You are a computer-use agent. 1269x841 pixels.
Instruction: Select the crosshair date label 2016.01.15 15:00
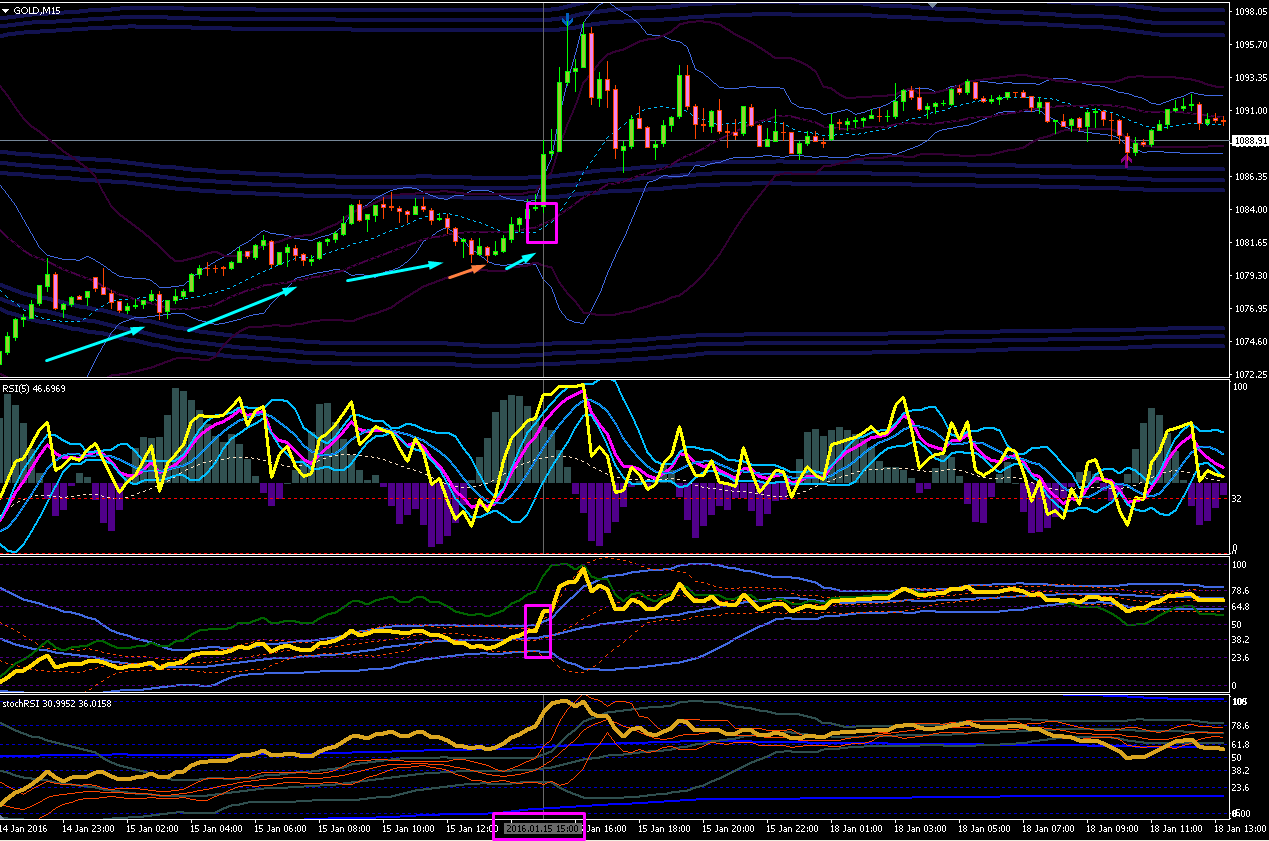(x=543, y=829)
